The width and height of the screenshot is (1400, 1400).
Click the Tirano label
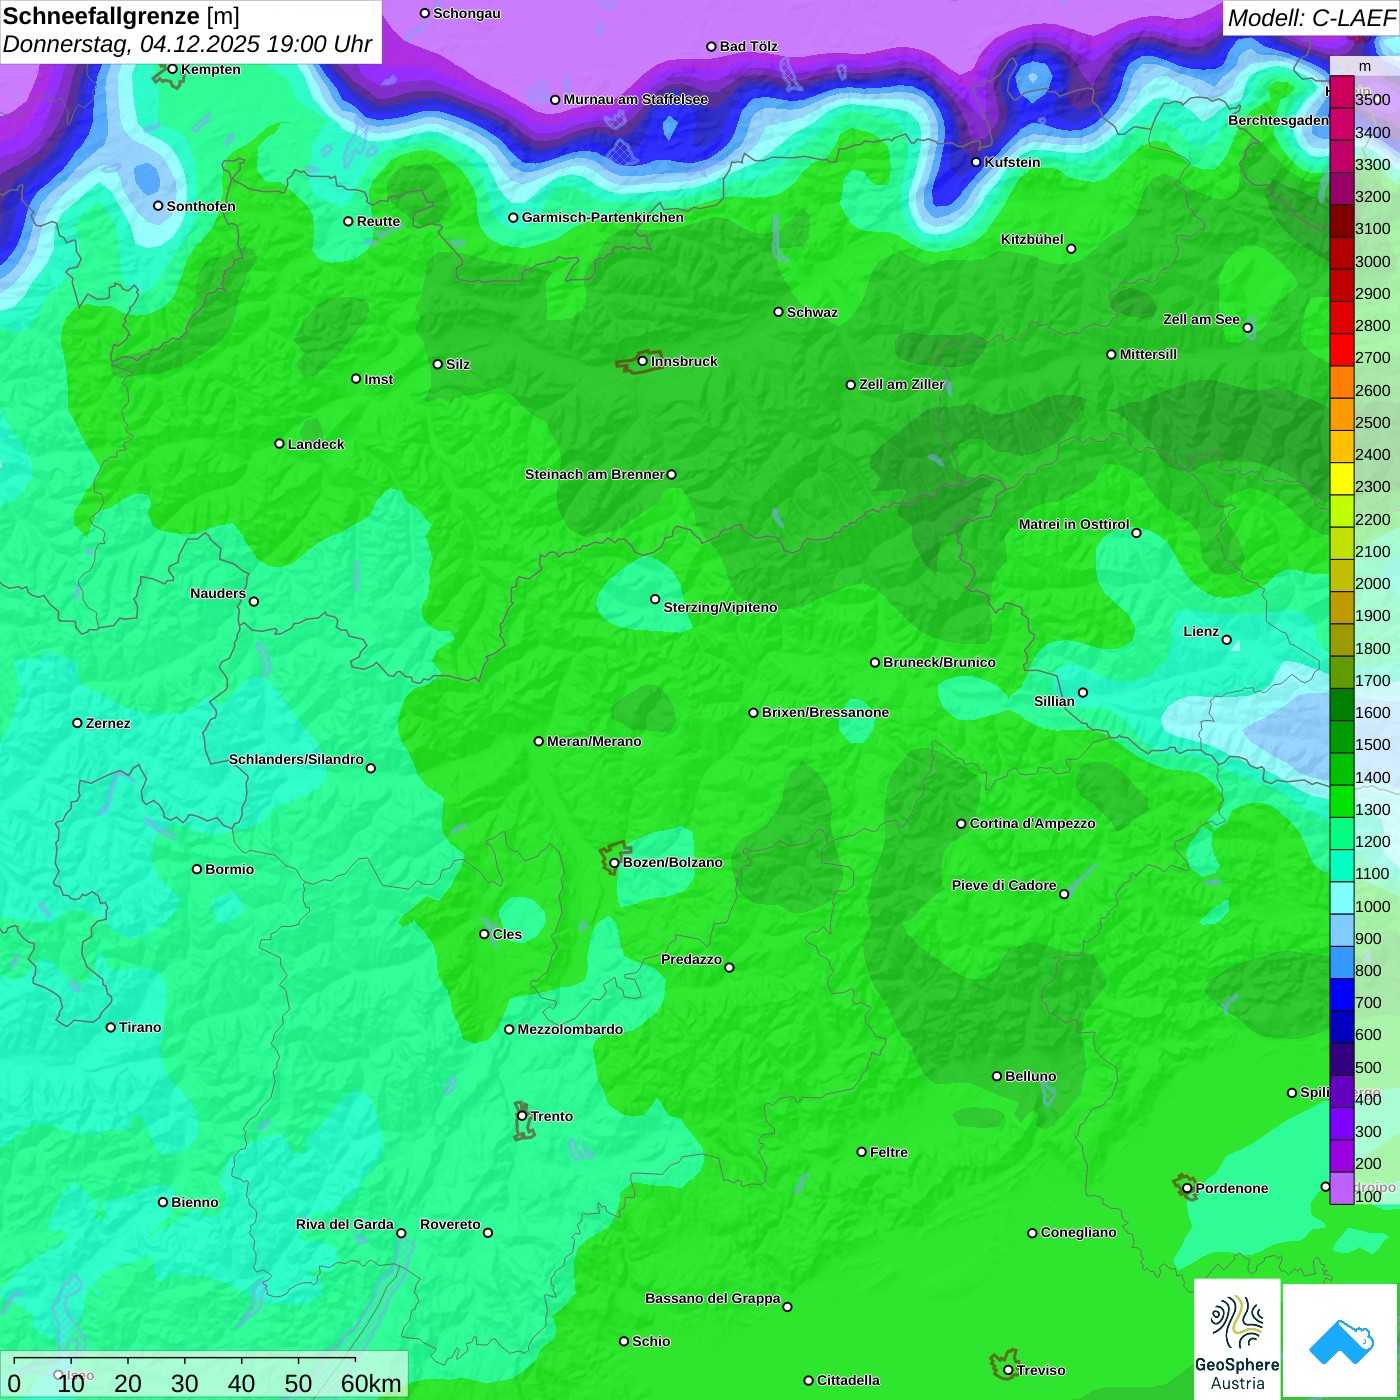(x=140, y=1027)
